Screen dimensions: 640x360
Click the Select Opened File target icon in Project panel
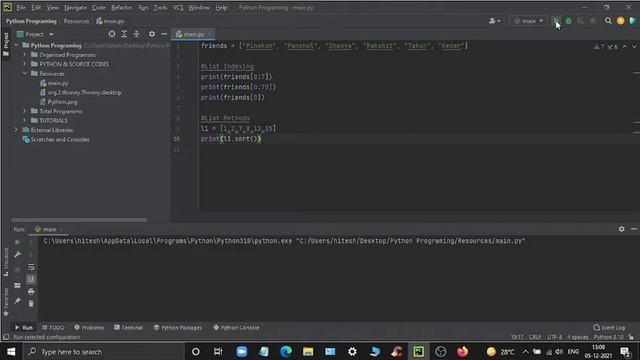(x=112, y=34)
